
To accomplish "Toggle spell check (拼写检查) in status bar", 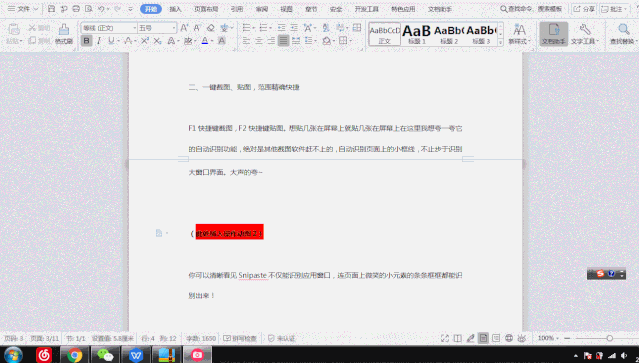I will click(x=240, y=339).
